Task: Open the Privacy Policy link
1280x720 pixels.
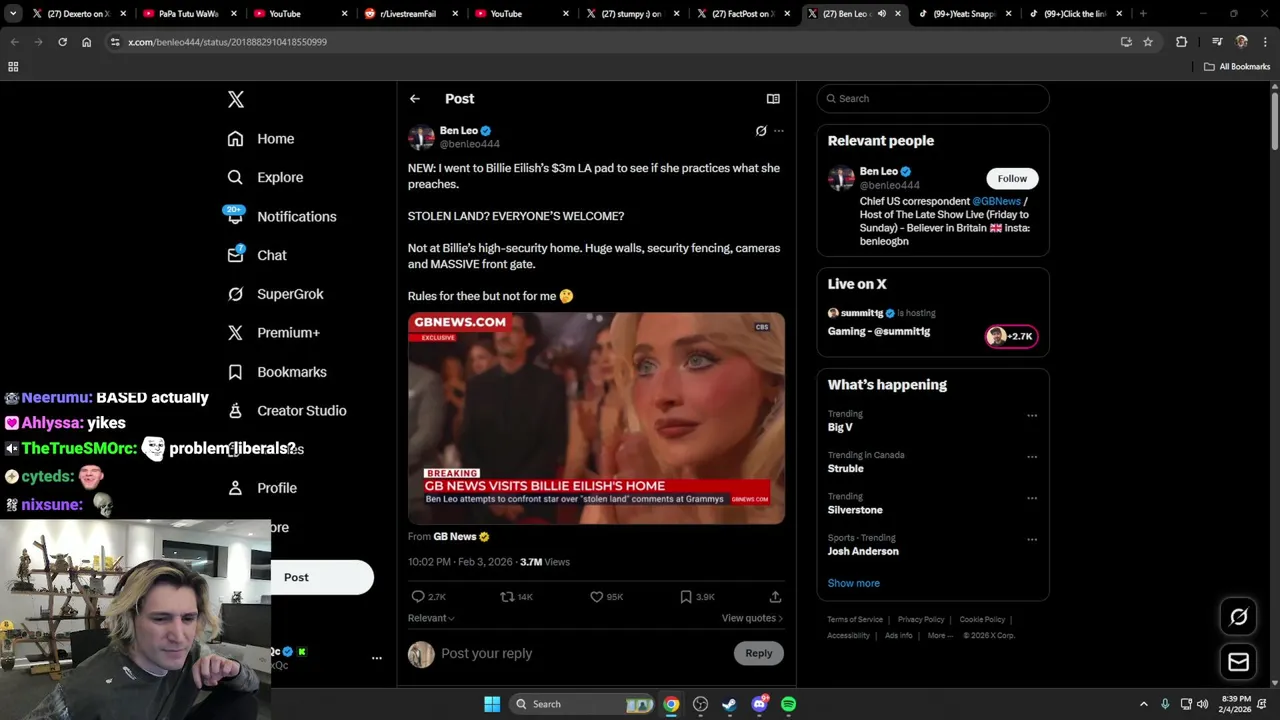Action: pyautogui.click(x=921, y=620)
